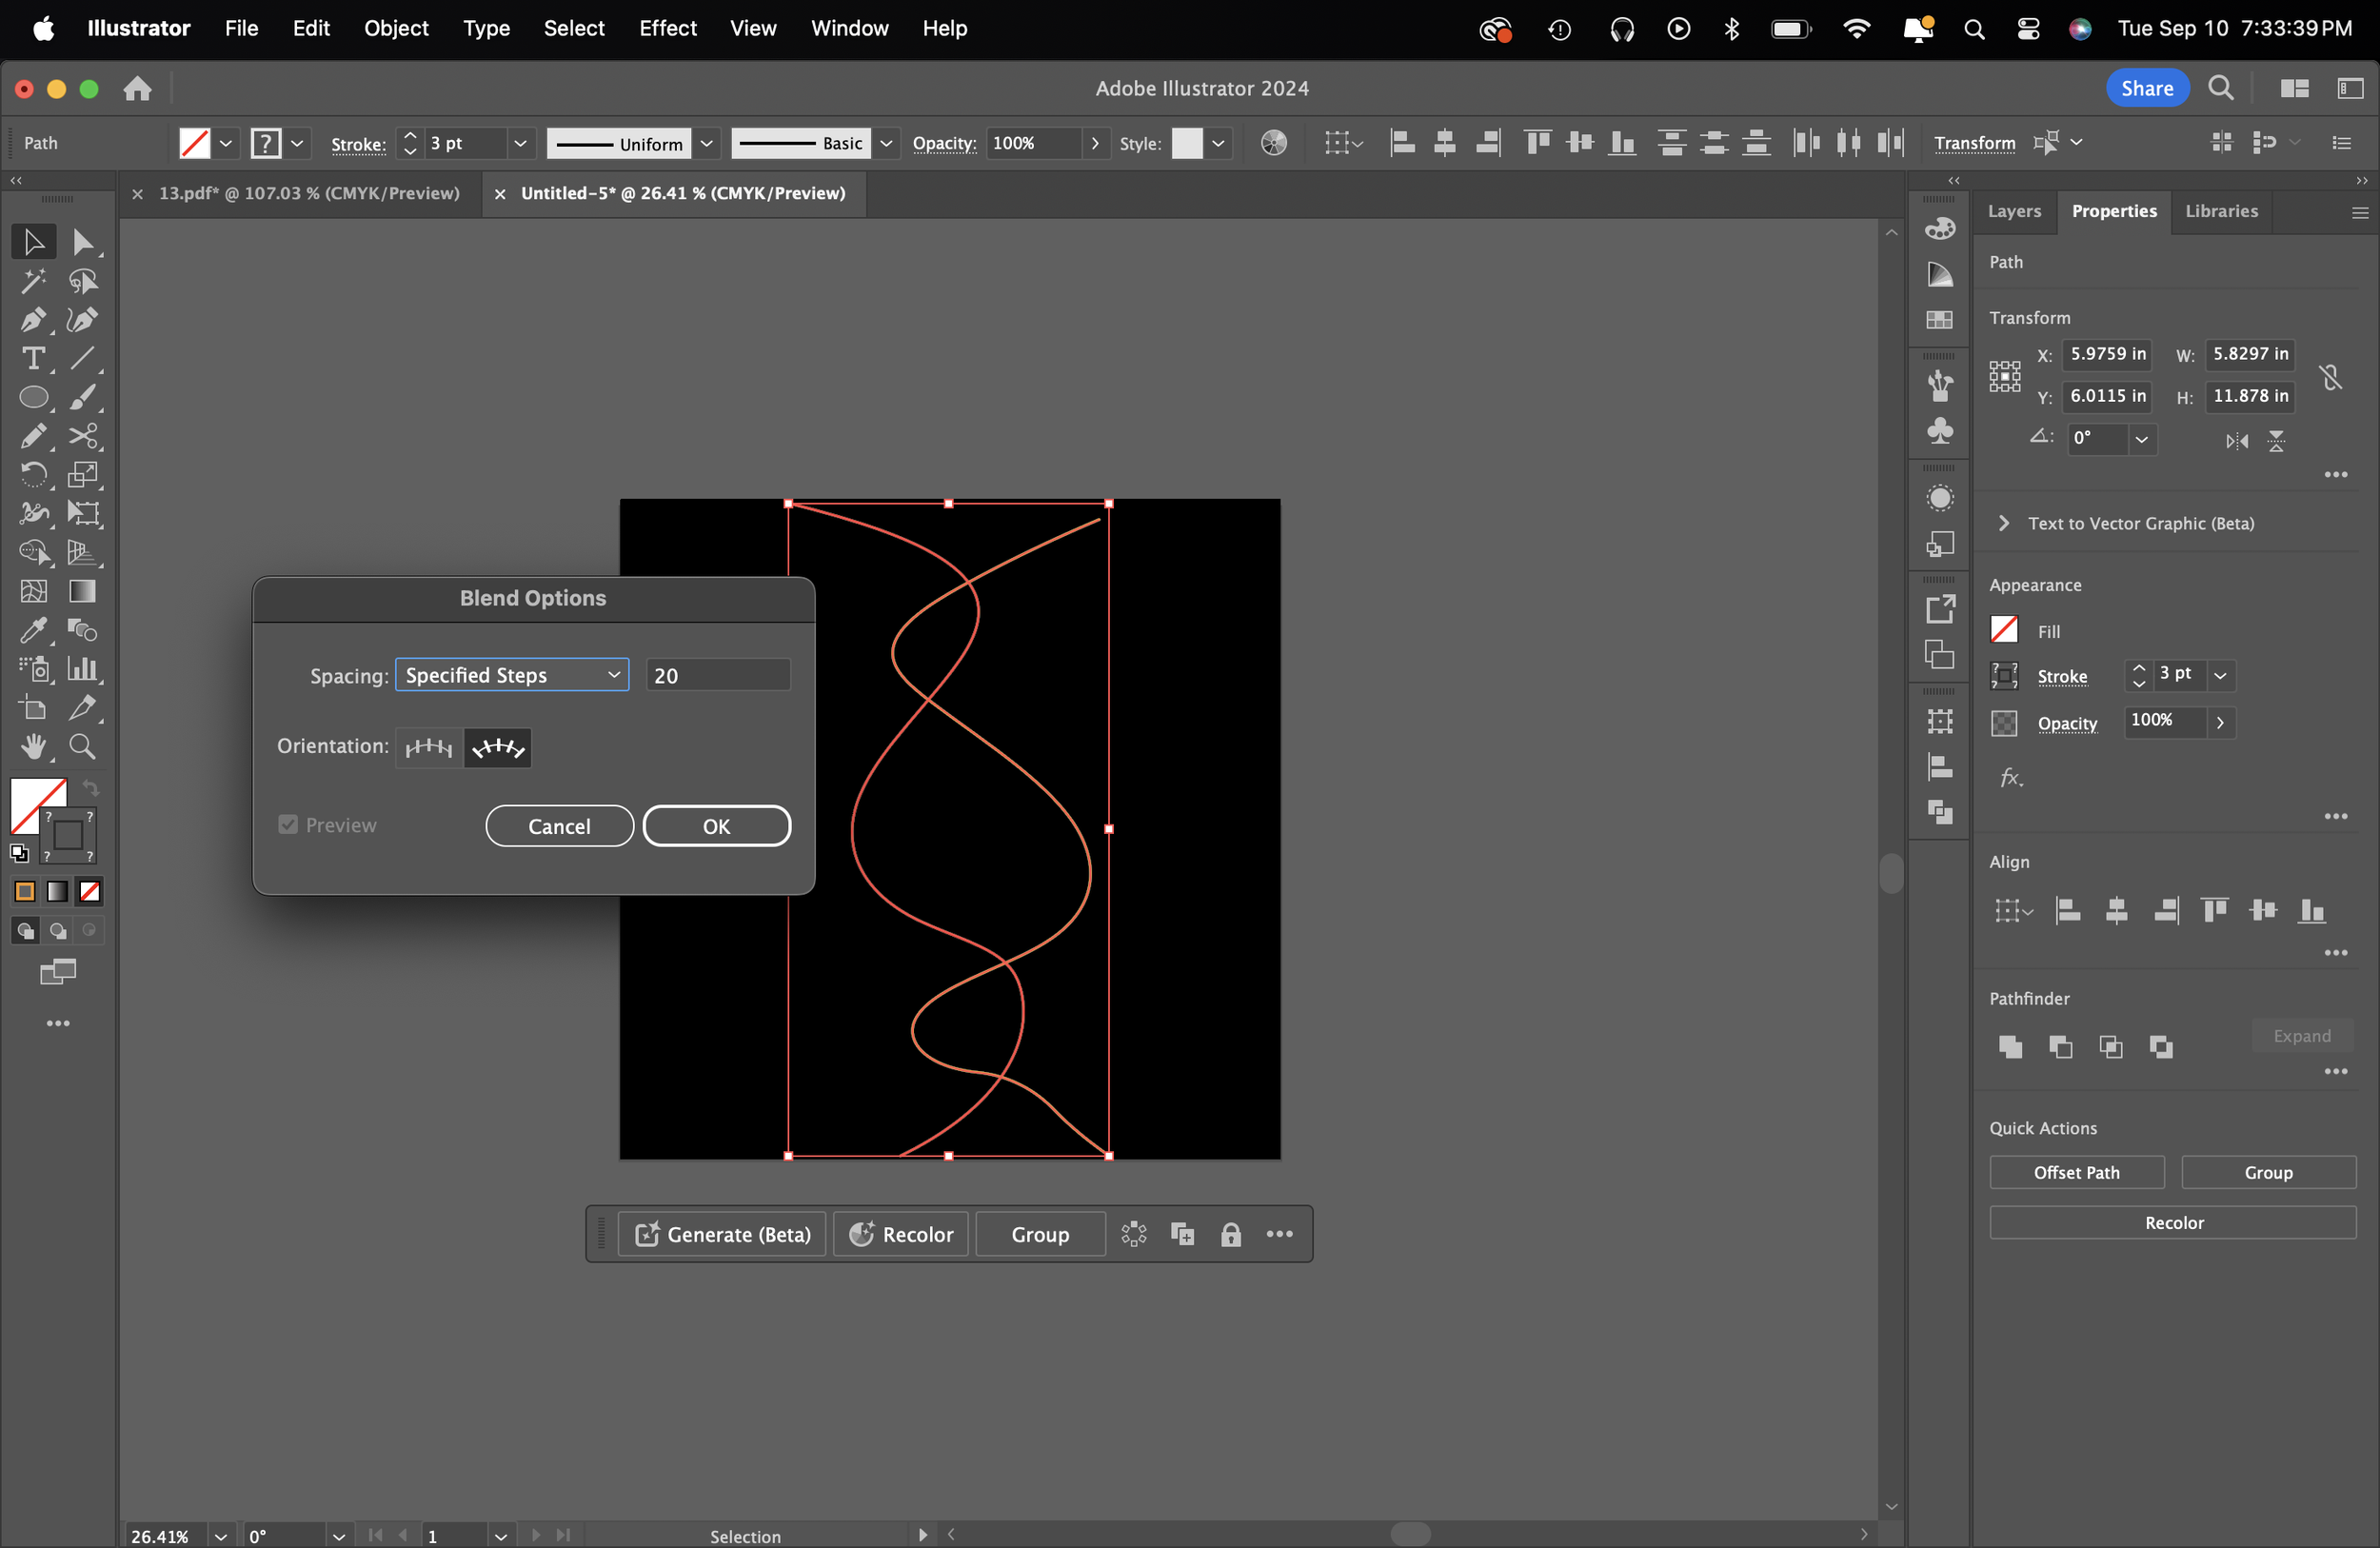This screenshot has height=1548, width=2380.
Task: Open the Effect menu
Action: click(x=667, y=28)
